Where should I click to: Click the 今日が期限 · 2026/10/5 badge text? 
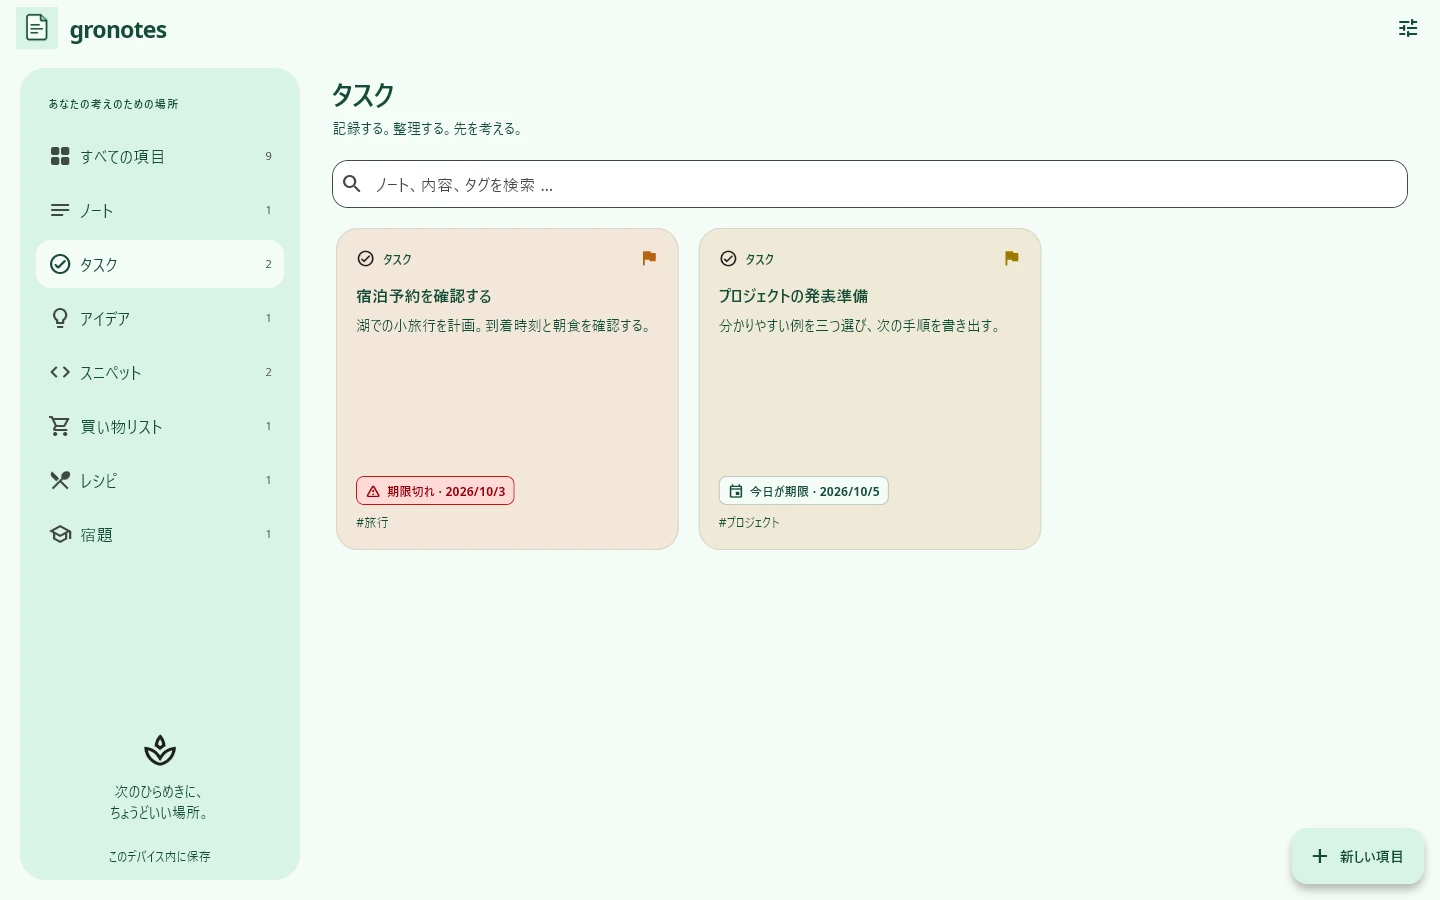[x=815, y=491]
